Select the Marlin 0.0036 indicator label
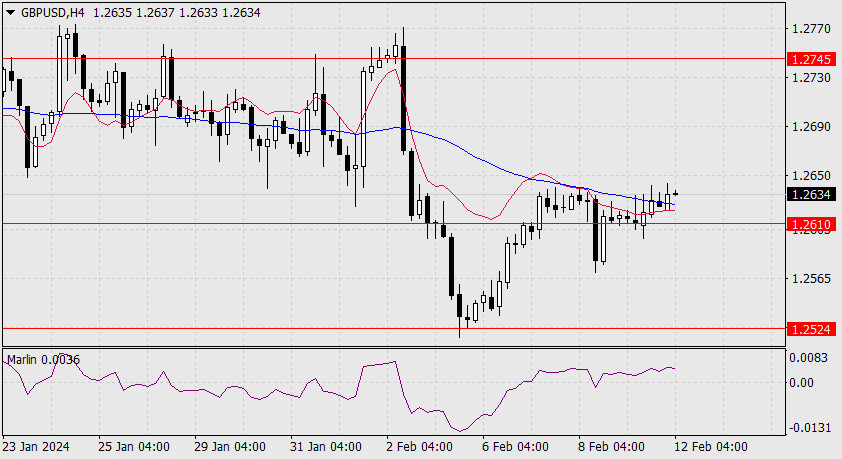Screen dimensions: 842x459 pos(43,360)
